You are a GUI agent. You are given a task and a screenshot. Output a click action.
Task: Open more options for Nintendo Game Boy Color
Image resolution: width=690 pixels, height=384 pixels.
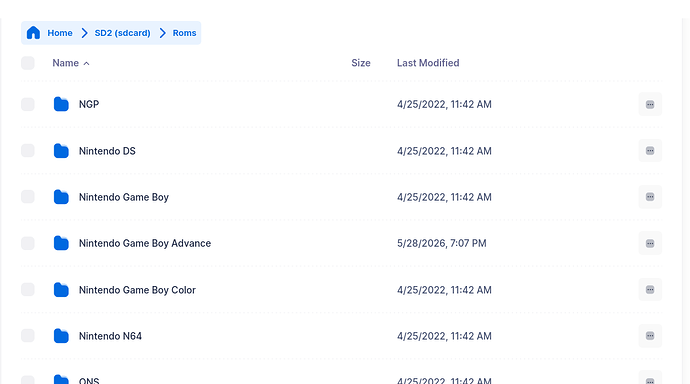point(650,290)
